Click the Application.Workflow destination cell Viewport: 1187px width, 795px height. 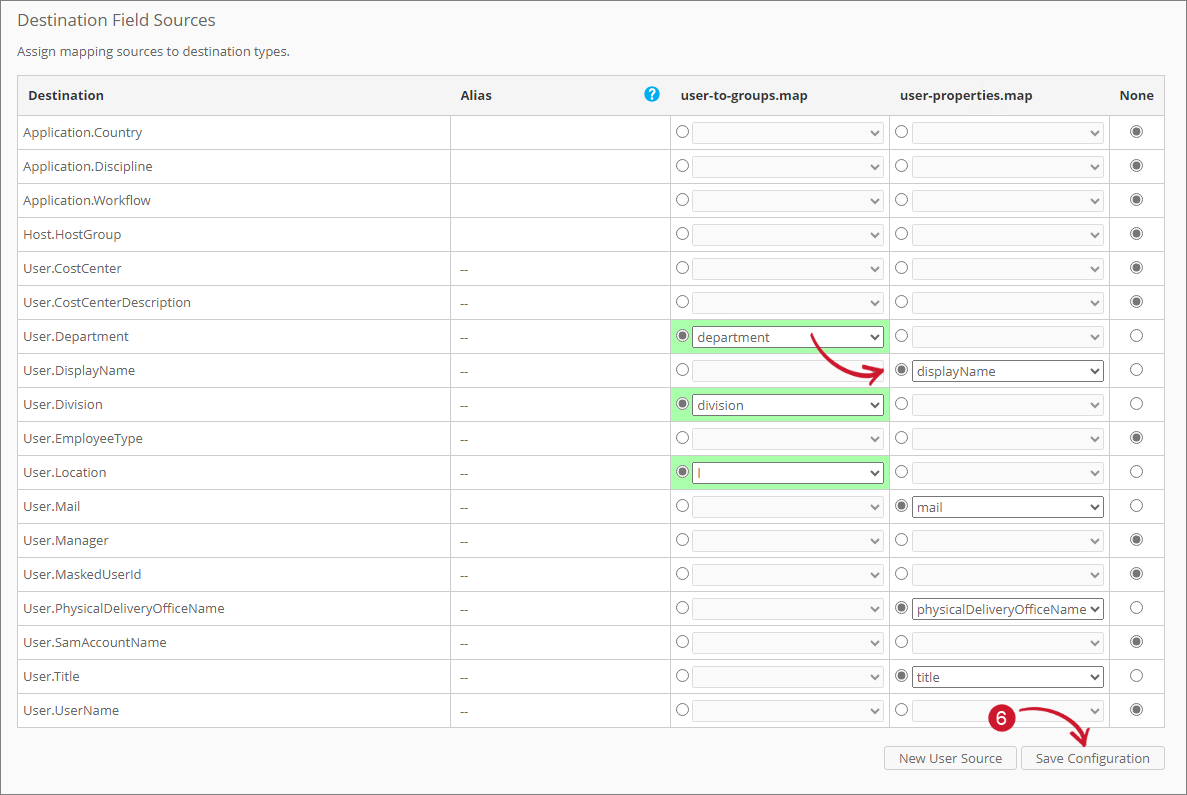pos(234,201)
